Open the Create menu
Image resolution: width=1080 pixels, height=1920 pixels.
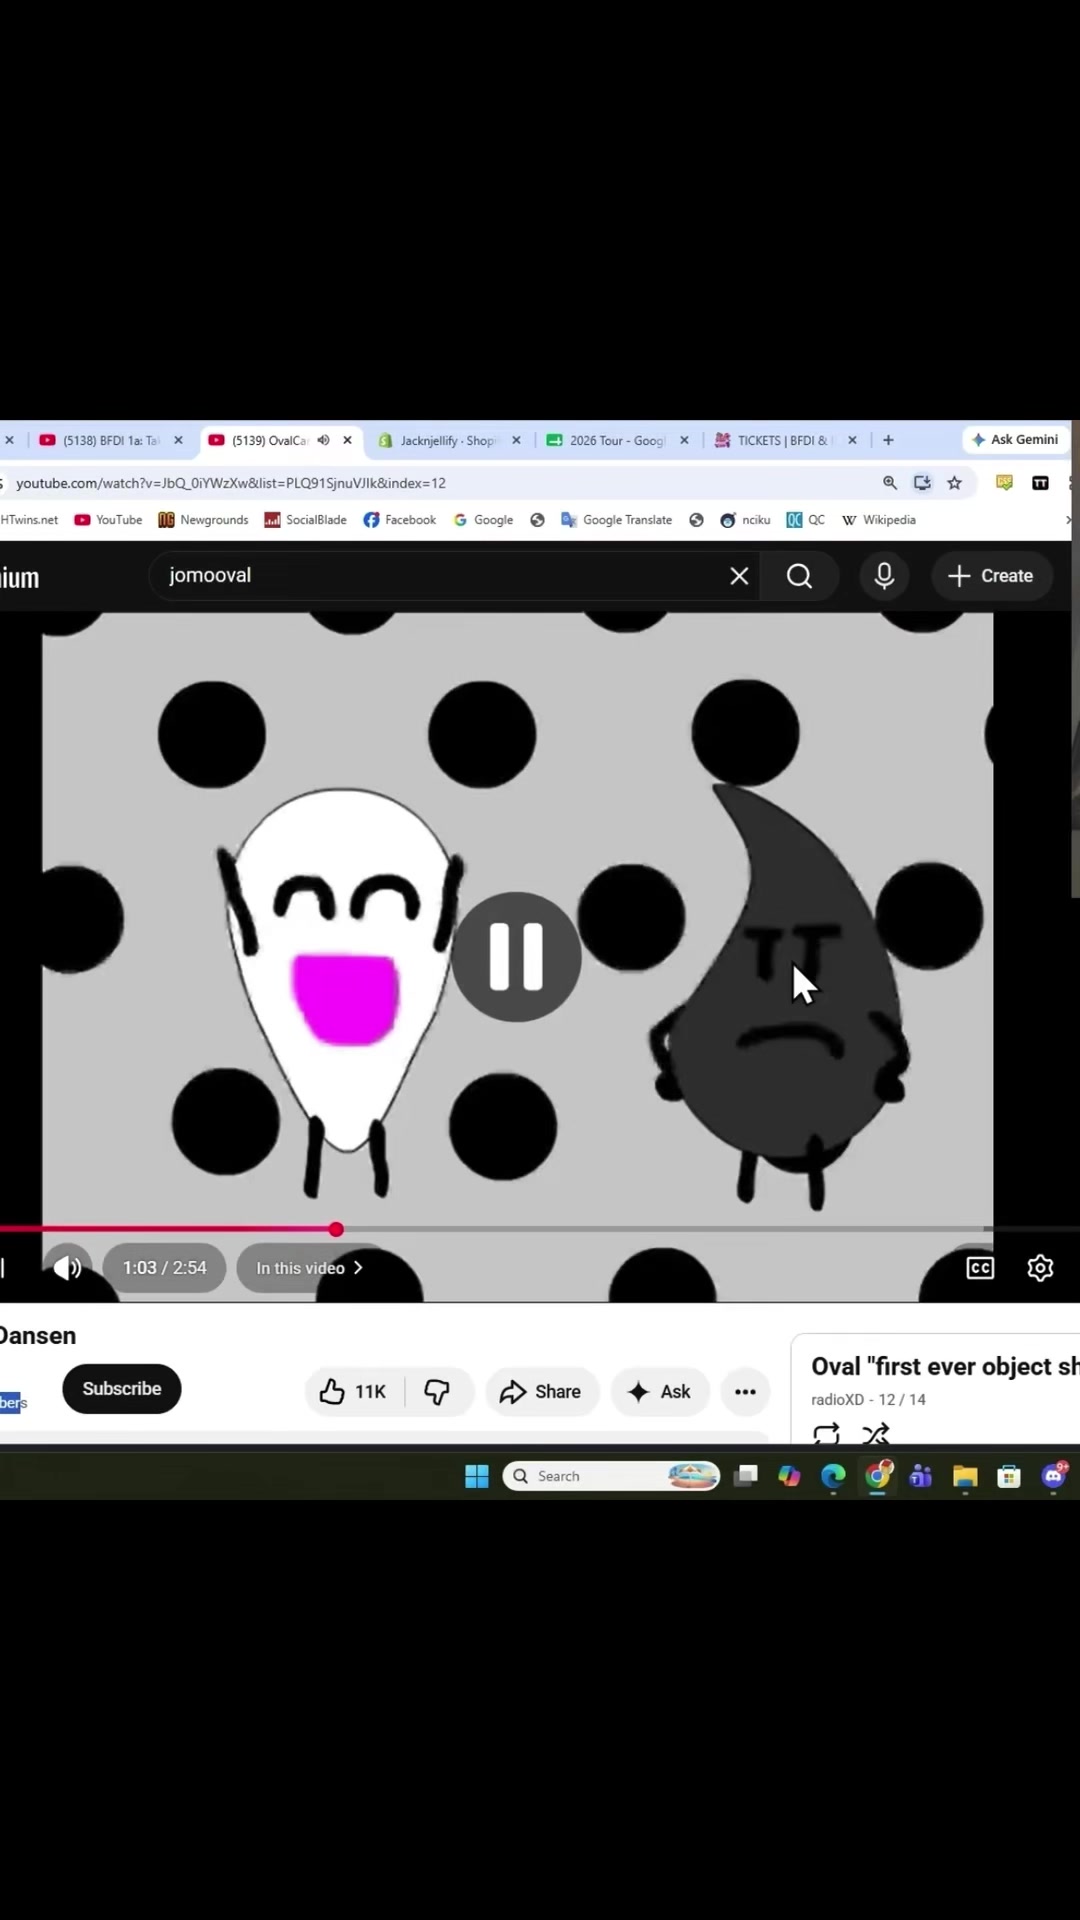(991, 576)
